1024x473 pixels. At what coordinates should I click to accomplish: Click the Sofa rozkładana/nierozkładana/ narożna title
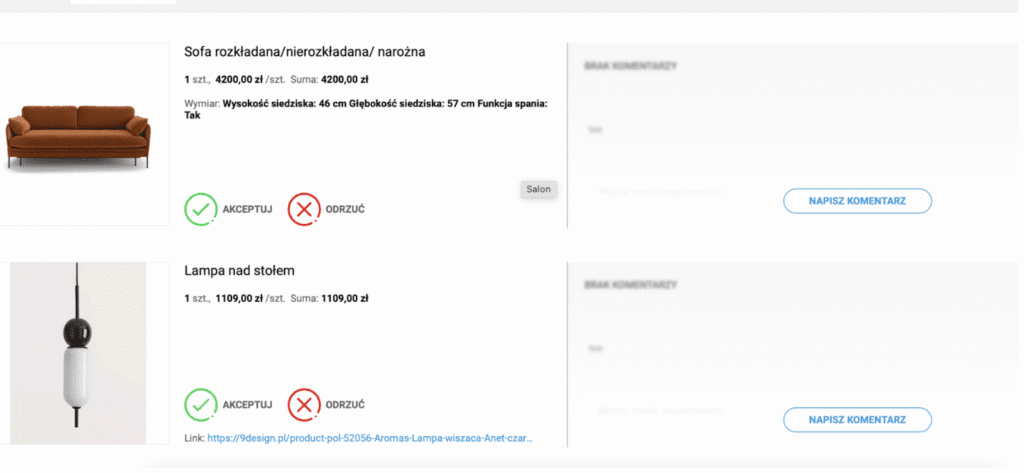tap(304, 52)
